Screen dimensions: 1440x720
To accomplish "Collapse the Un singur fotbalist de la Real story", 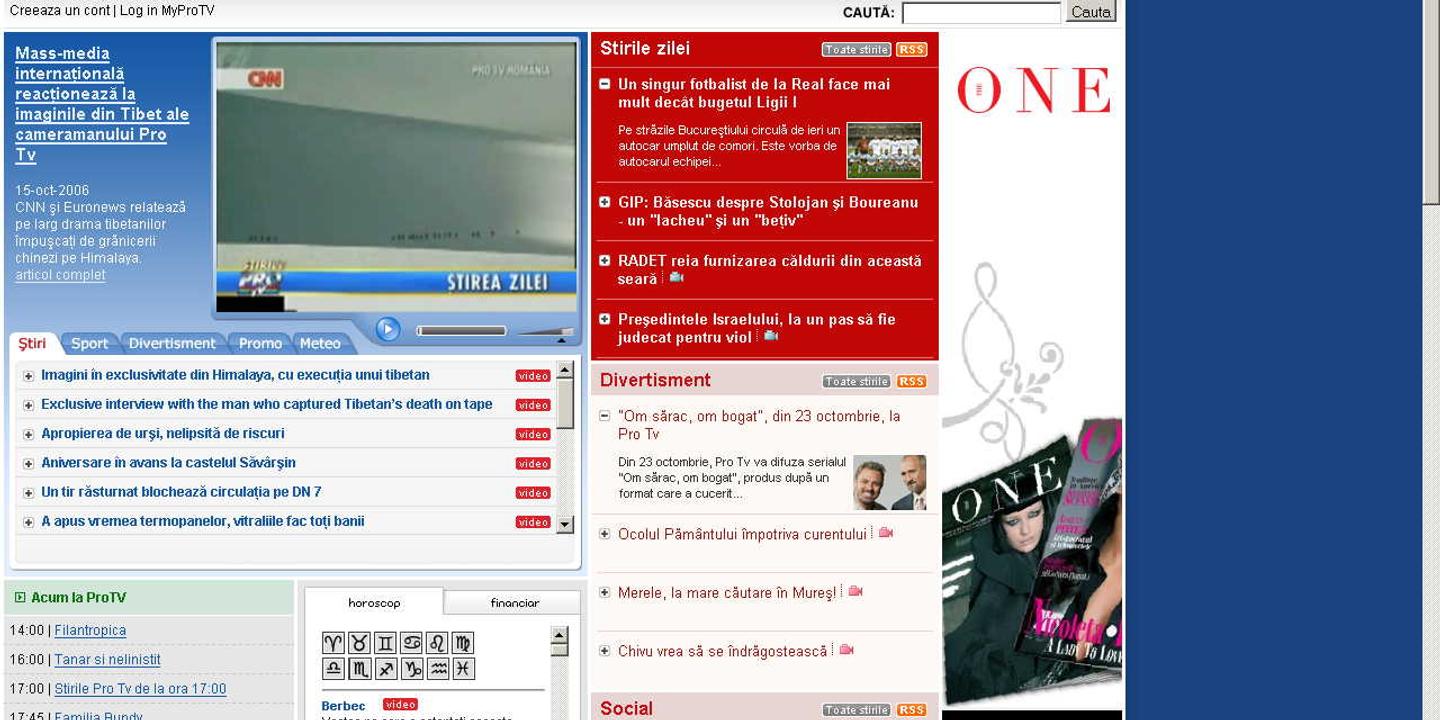I will 604,84.
